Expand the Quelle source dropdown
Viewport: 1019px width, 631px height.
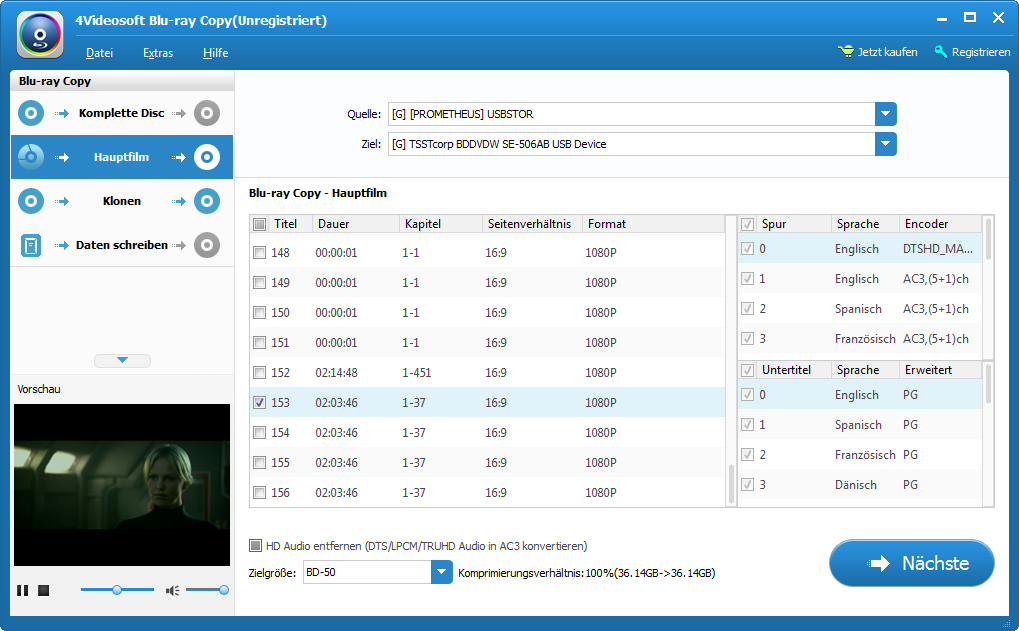point(885,114)
